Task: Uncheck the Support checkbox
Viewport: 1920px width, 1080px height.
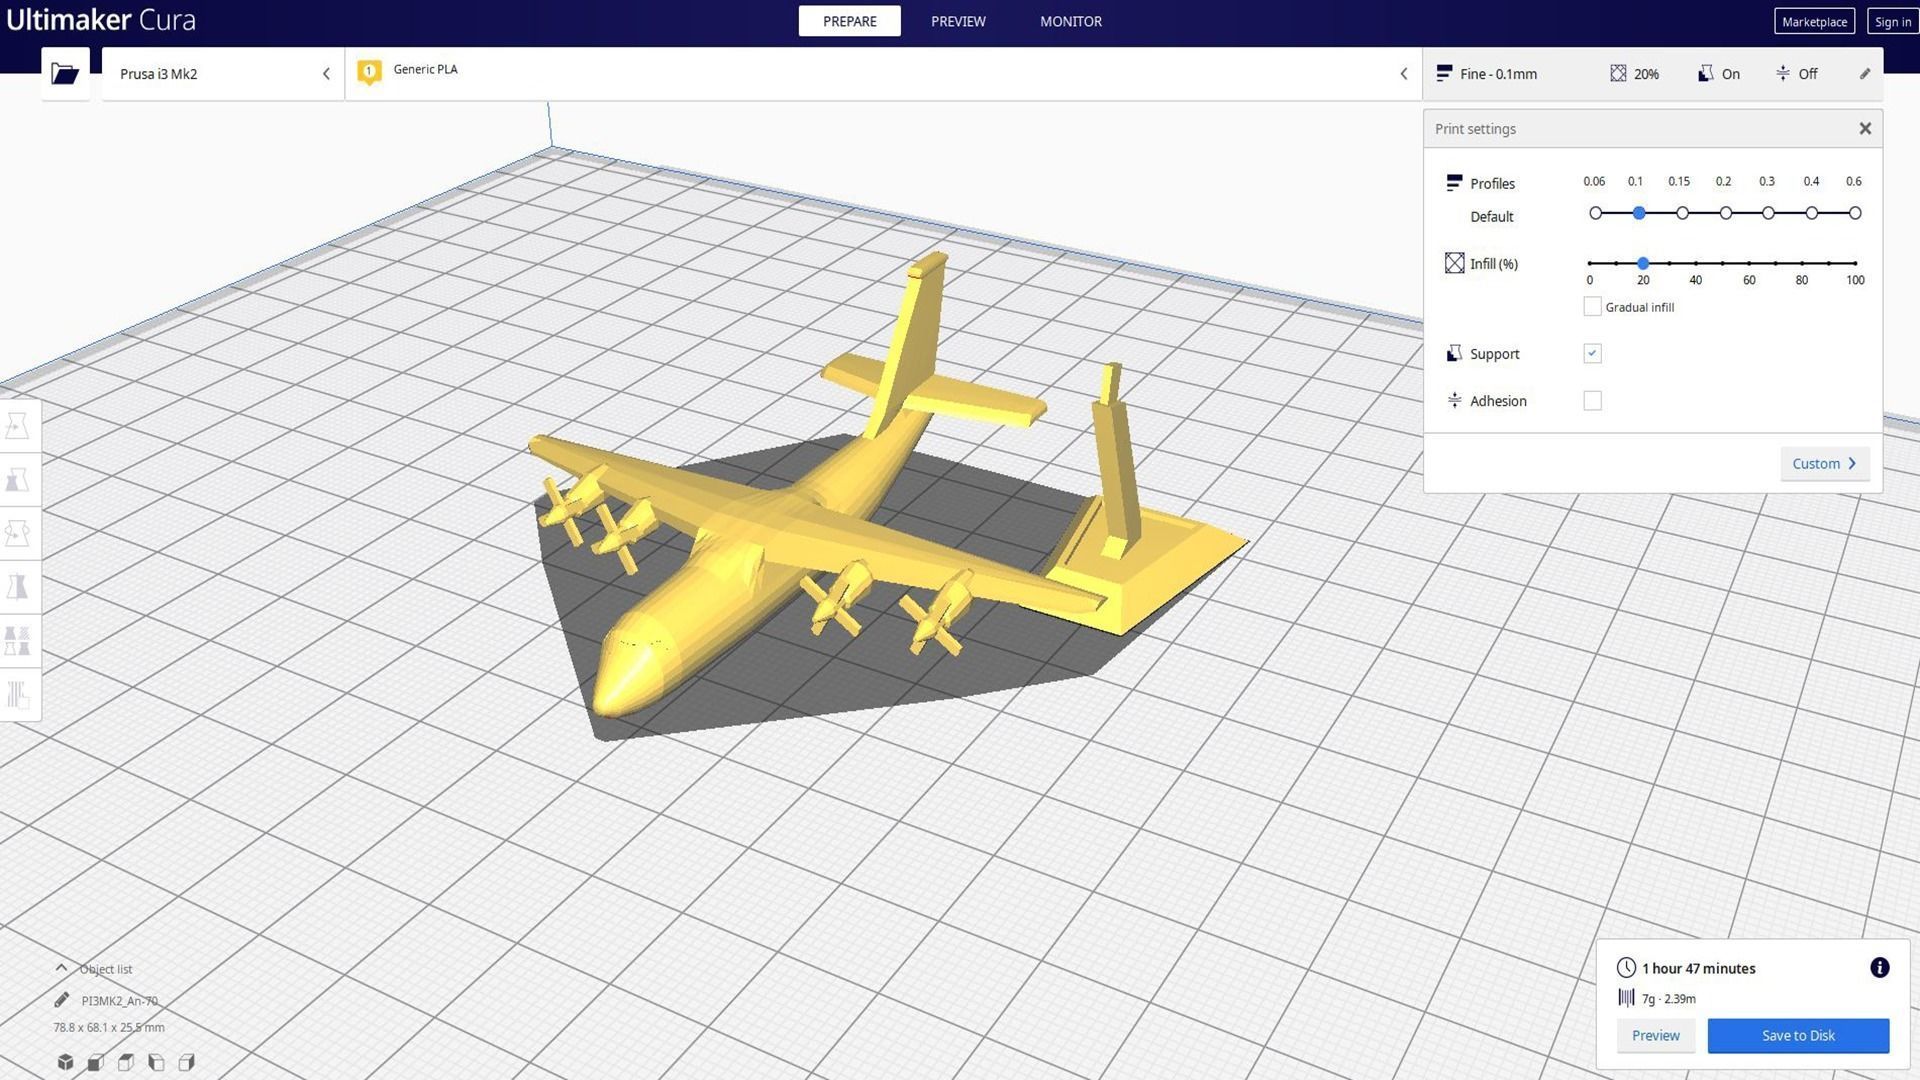Action: coord(1593,354)
